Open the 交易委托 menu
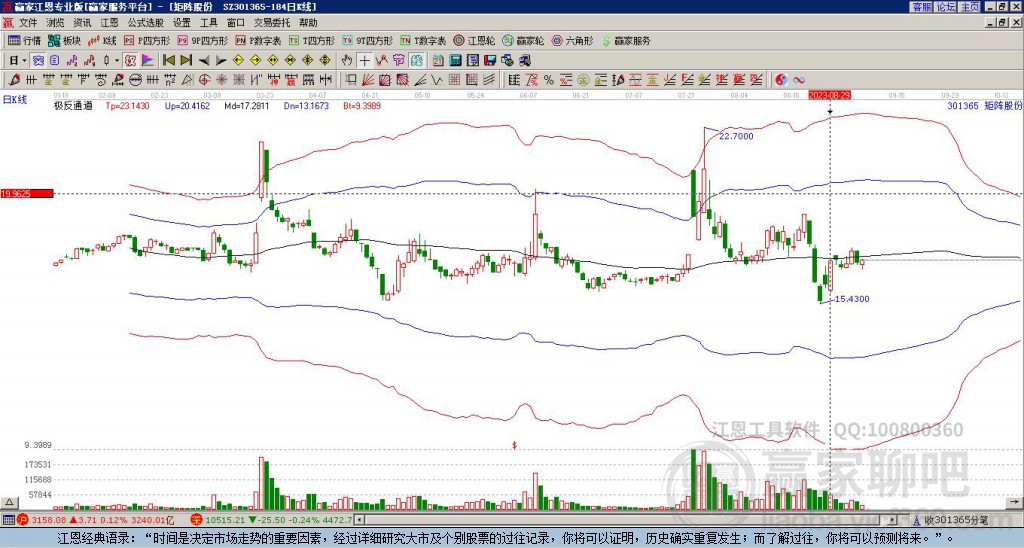The image size is (1024, 548). point(272,23)
